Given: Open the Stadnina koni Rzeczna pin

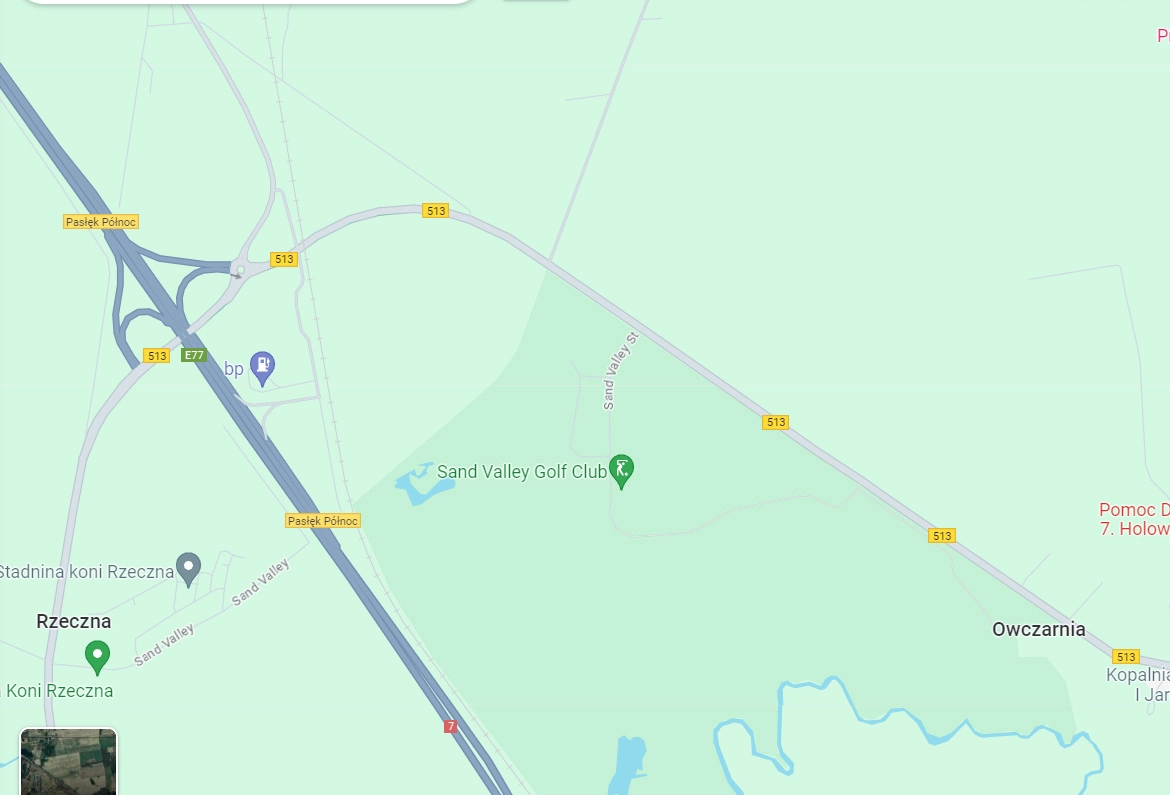Looking at the screenshot, I should click(188, 570).
